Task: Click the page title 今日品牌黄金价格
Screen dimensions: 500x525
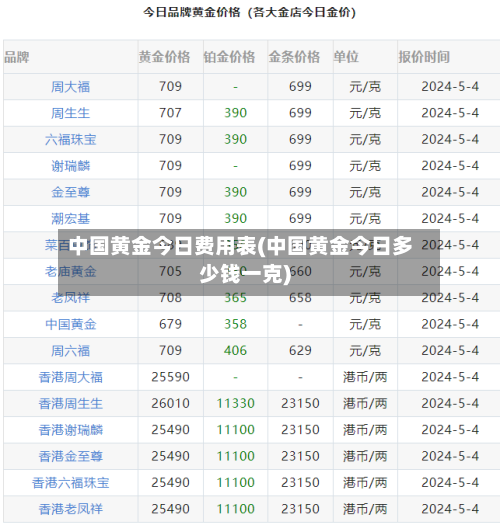Action: [192, 12]
